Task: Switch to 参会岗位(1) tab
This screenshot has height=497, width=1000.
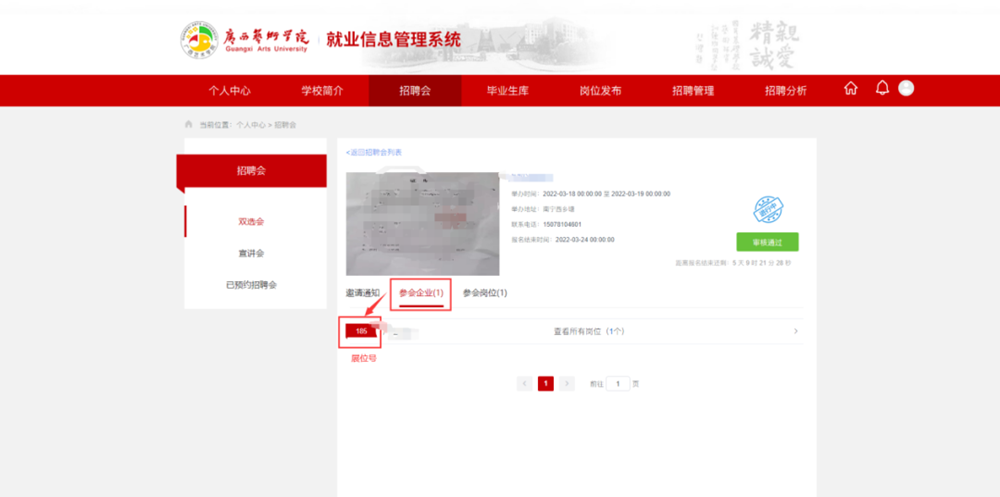Action: point(485,293)
